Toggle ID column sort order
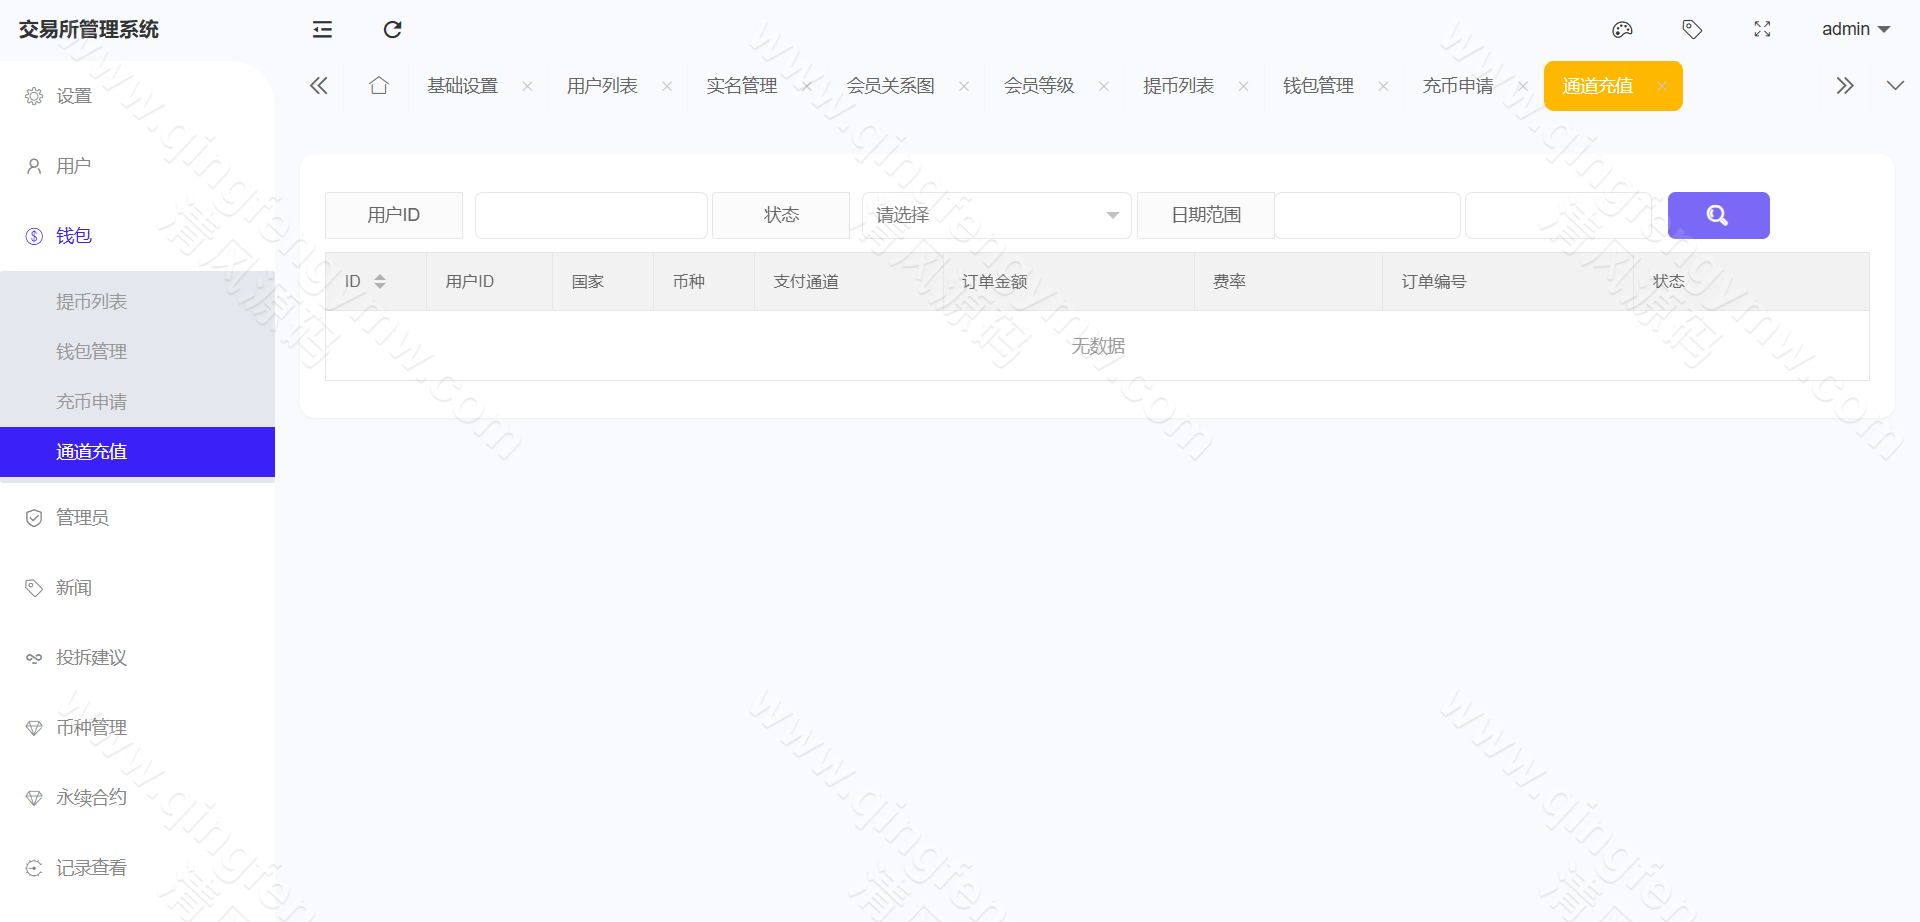Screen dimensions: 1920x922 (x=381, y=281)
